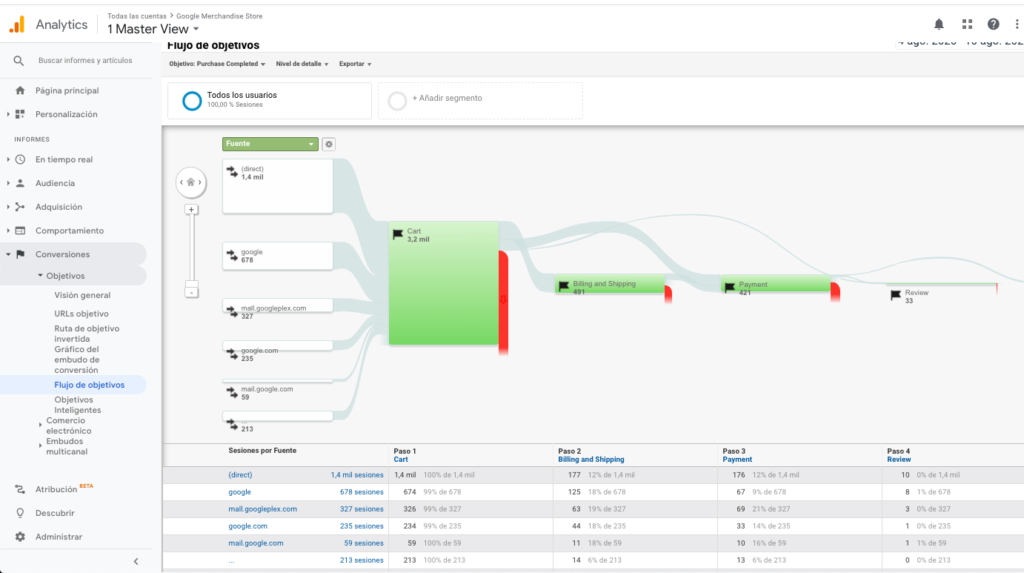Click the Audiencia person icon
The height and width of the screenshot is (573, 1024).
pos(20,183)
